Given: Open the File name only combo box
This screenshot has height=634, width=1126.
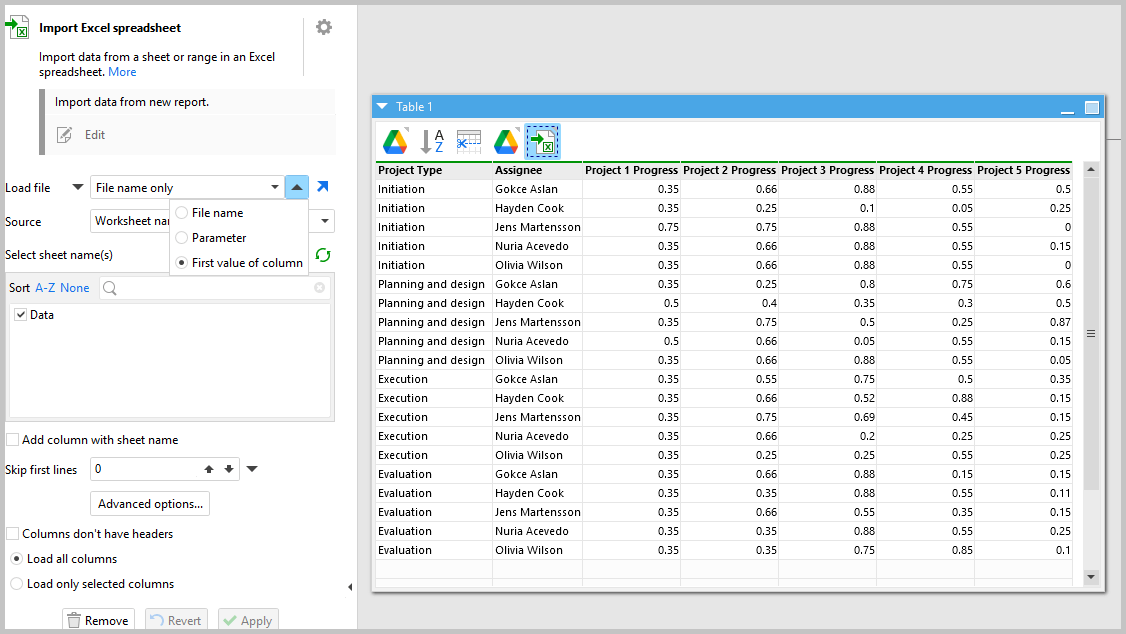Looking at the screenshot, I should [187, 187].
